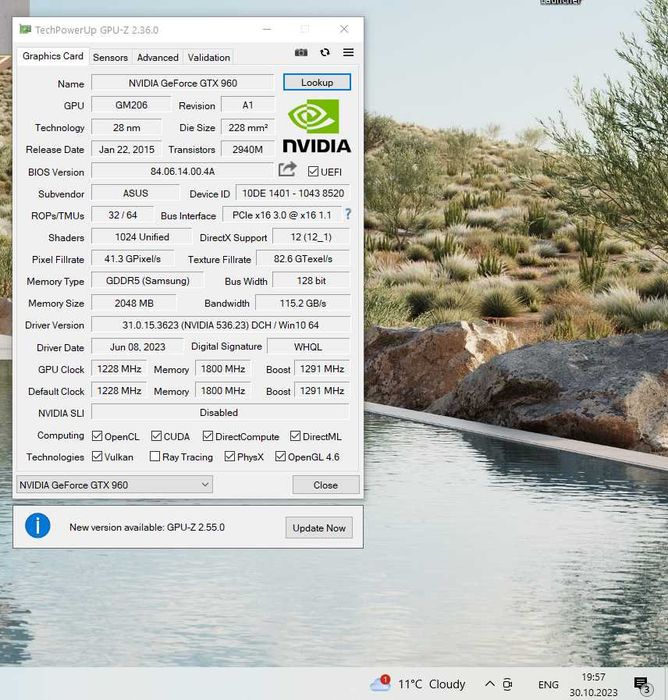This screenshot has height=700, width=668.
Task: Open the weather widget on taskbar
Action: 417,684
